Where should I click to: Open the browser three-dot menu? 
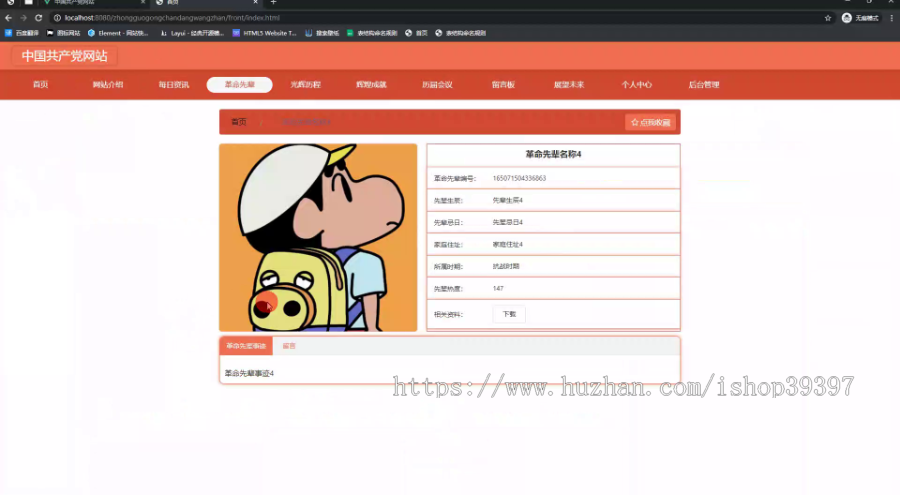[x=891, y=18]
